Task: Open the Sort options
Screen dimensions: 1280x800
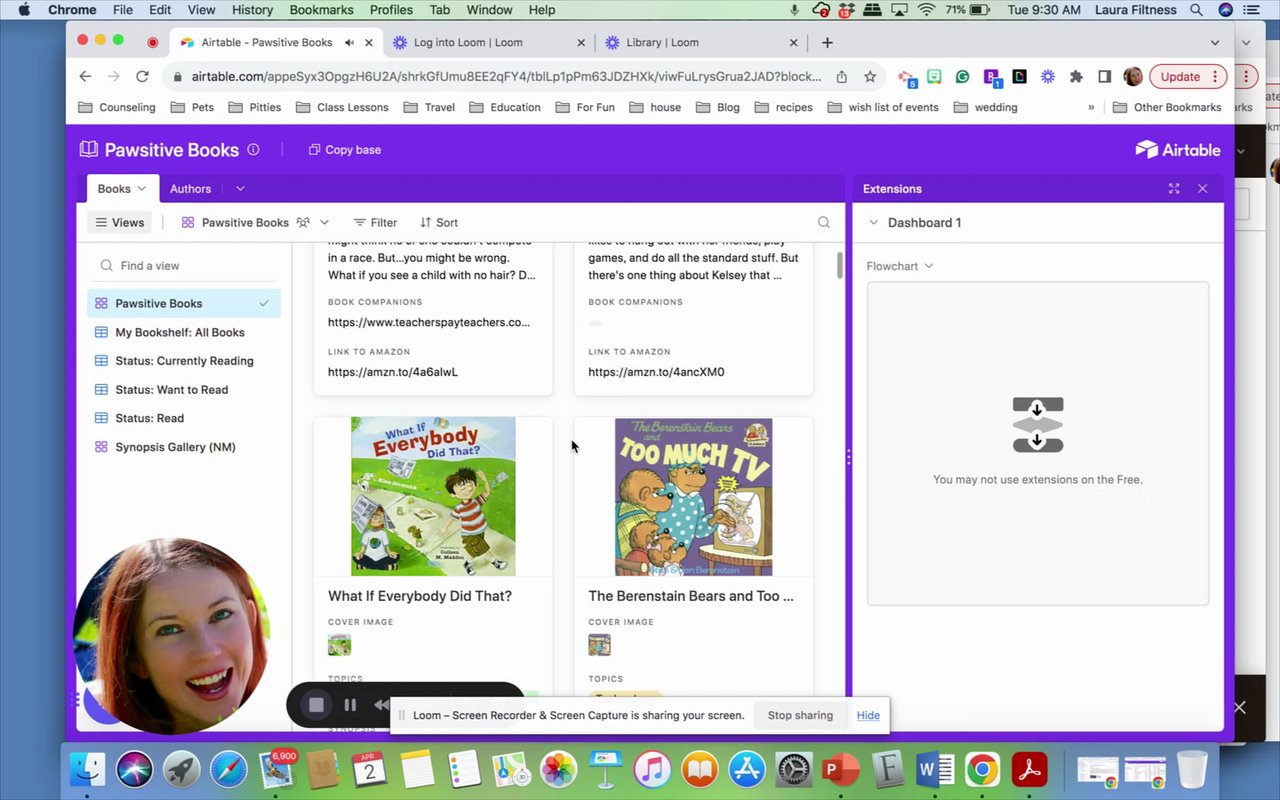Action: [439, 223]
